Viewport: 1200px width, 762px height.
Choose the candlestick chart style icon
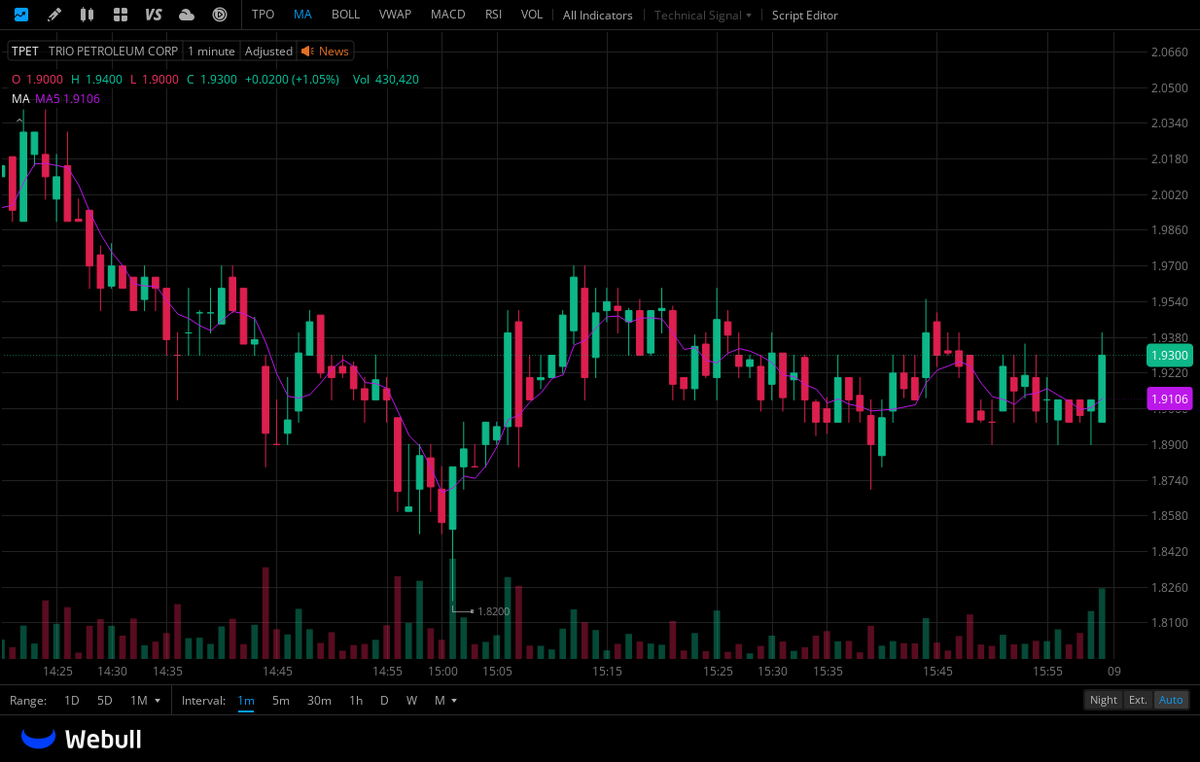[87, 15]
